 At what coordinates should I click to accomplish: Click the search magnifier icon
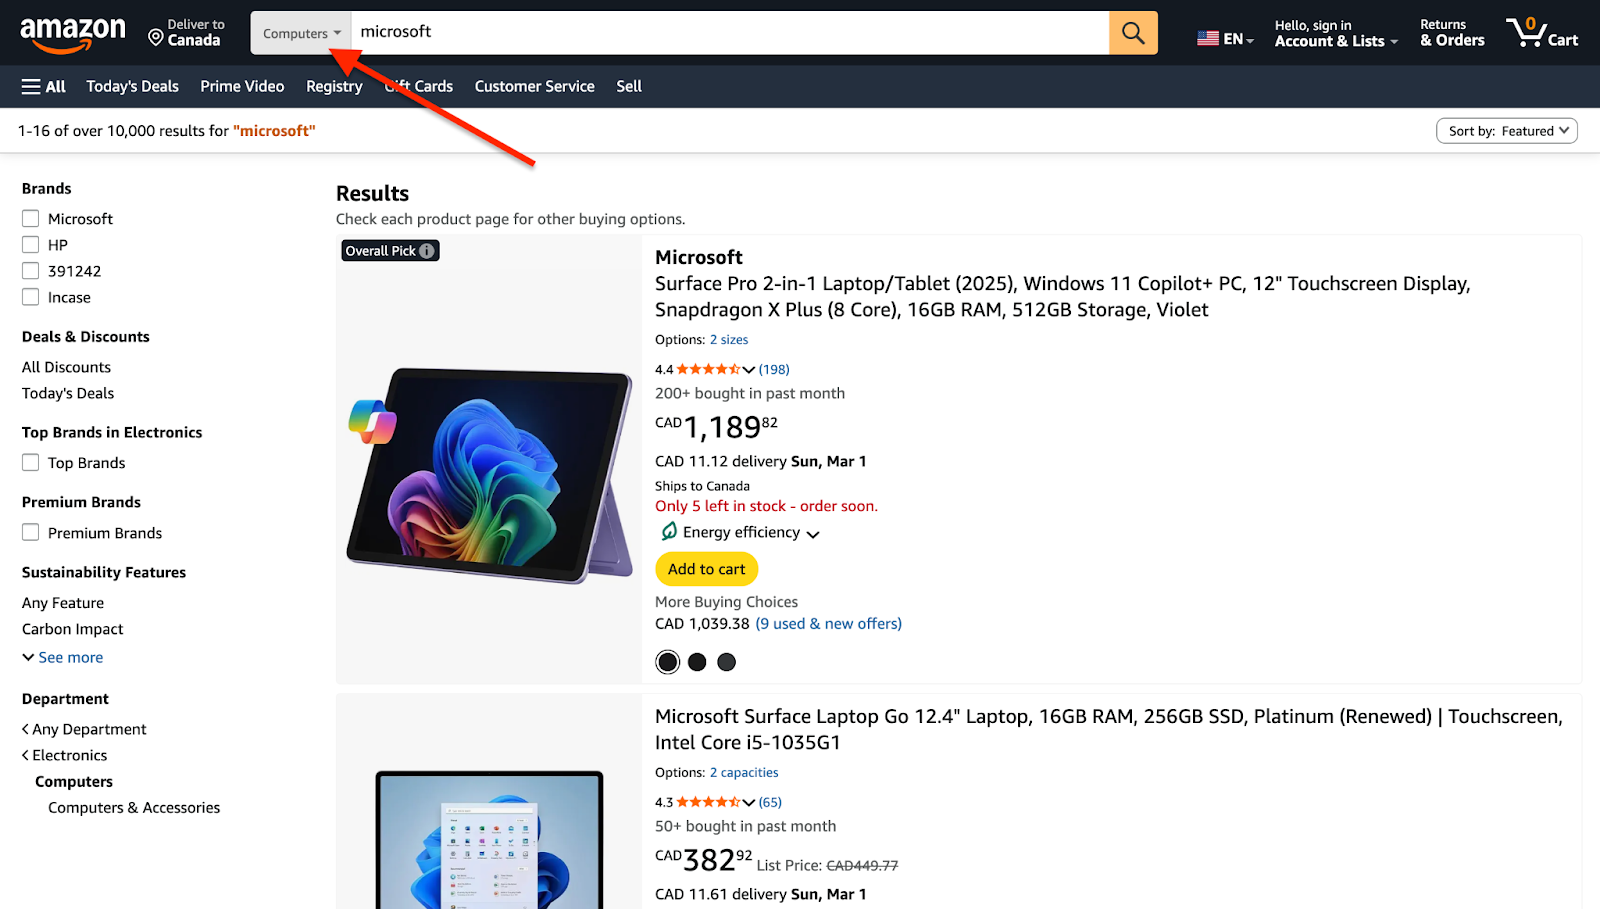click(x=1132, y=32)
